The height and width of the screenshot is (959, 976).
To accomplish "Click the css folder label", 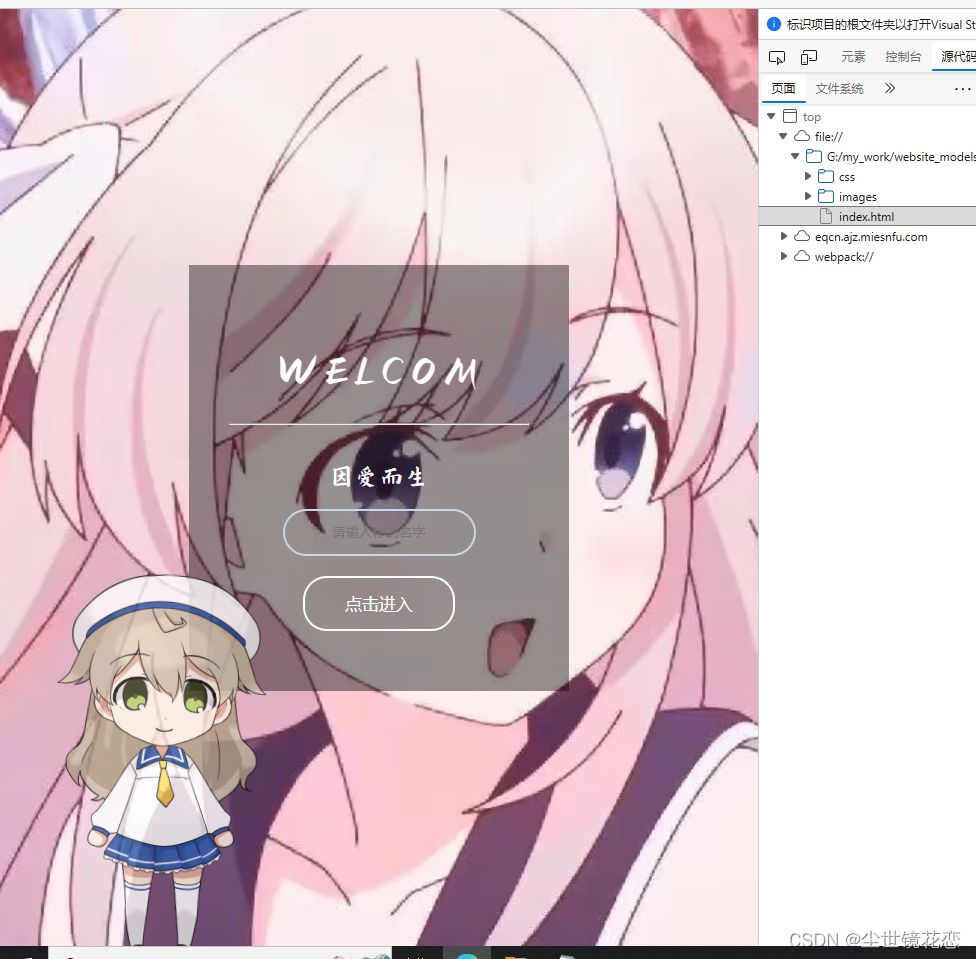I will 847,177.
